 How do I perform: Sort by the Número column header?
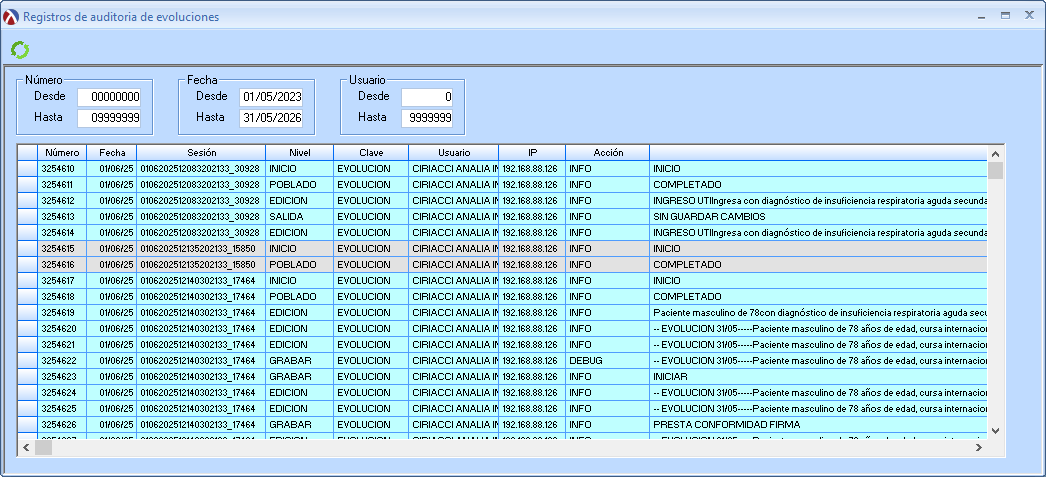pos(62,153)
